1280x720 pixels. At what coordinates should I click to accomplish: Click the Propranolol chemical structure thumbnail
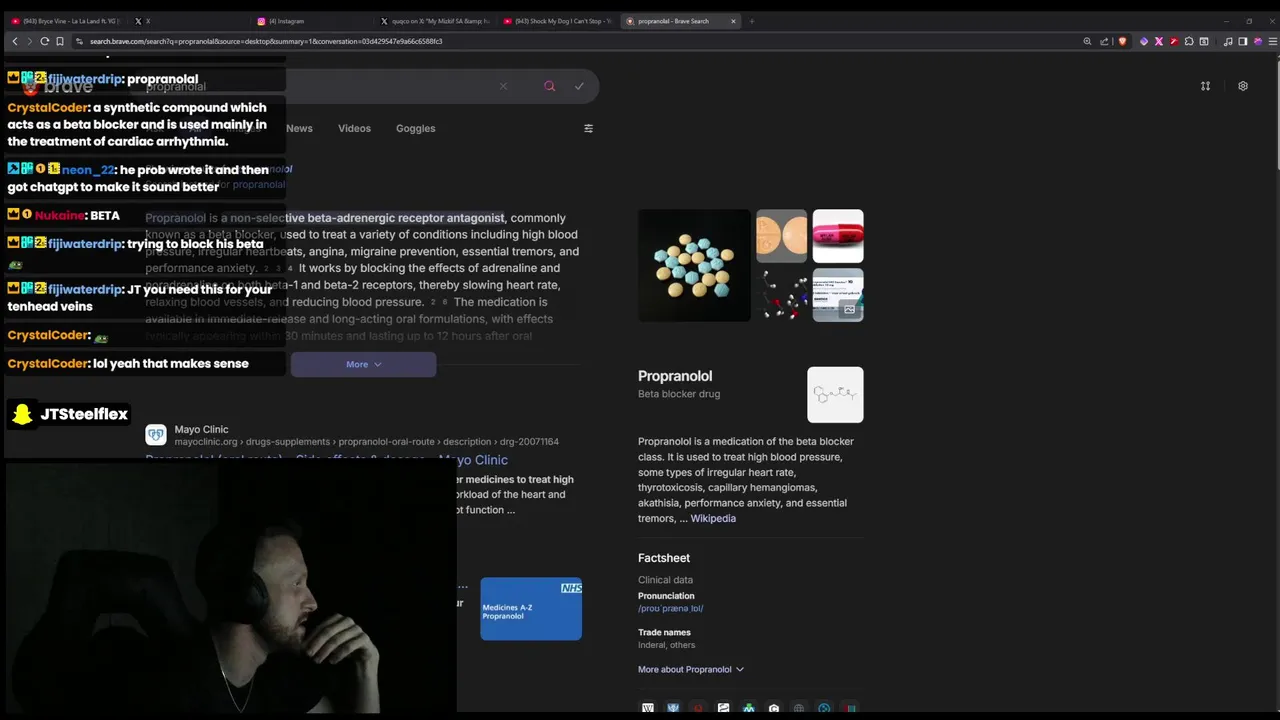(835, 394)
